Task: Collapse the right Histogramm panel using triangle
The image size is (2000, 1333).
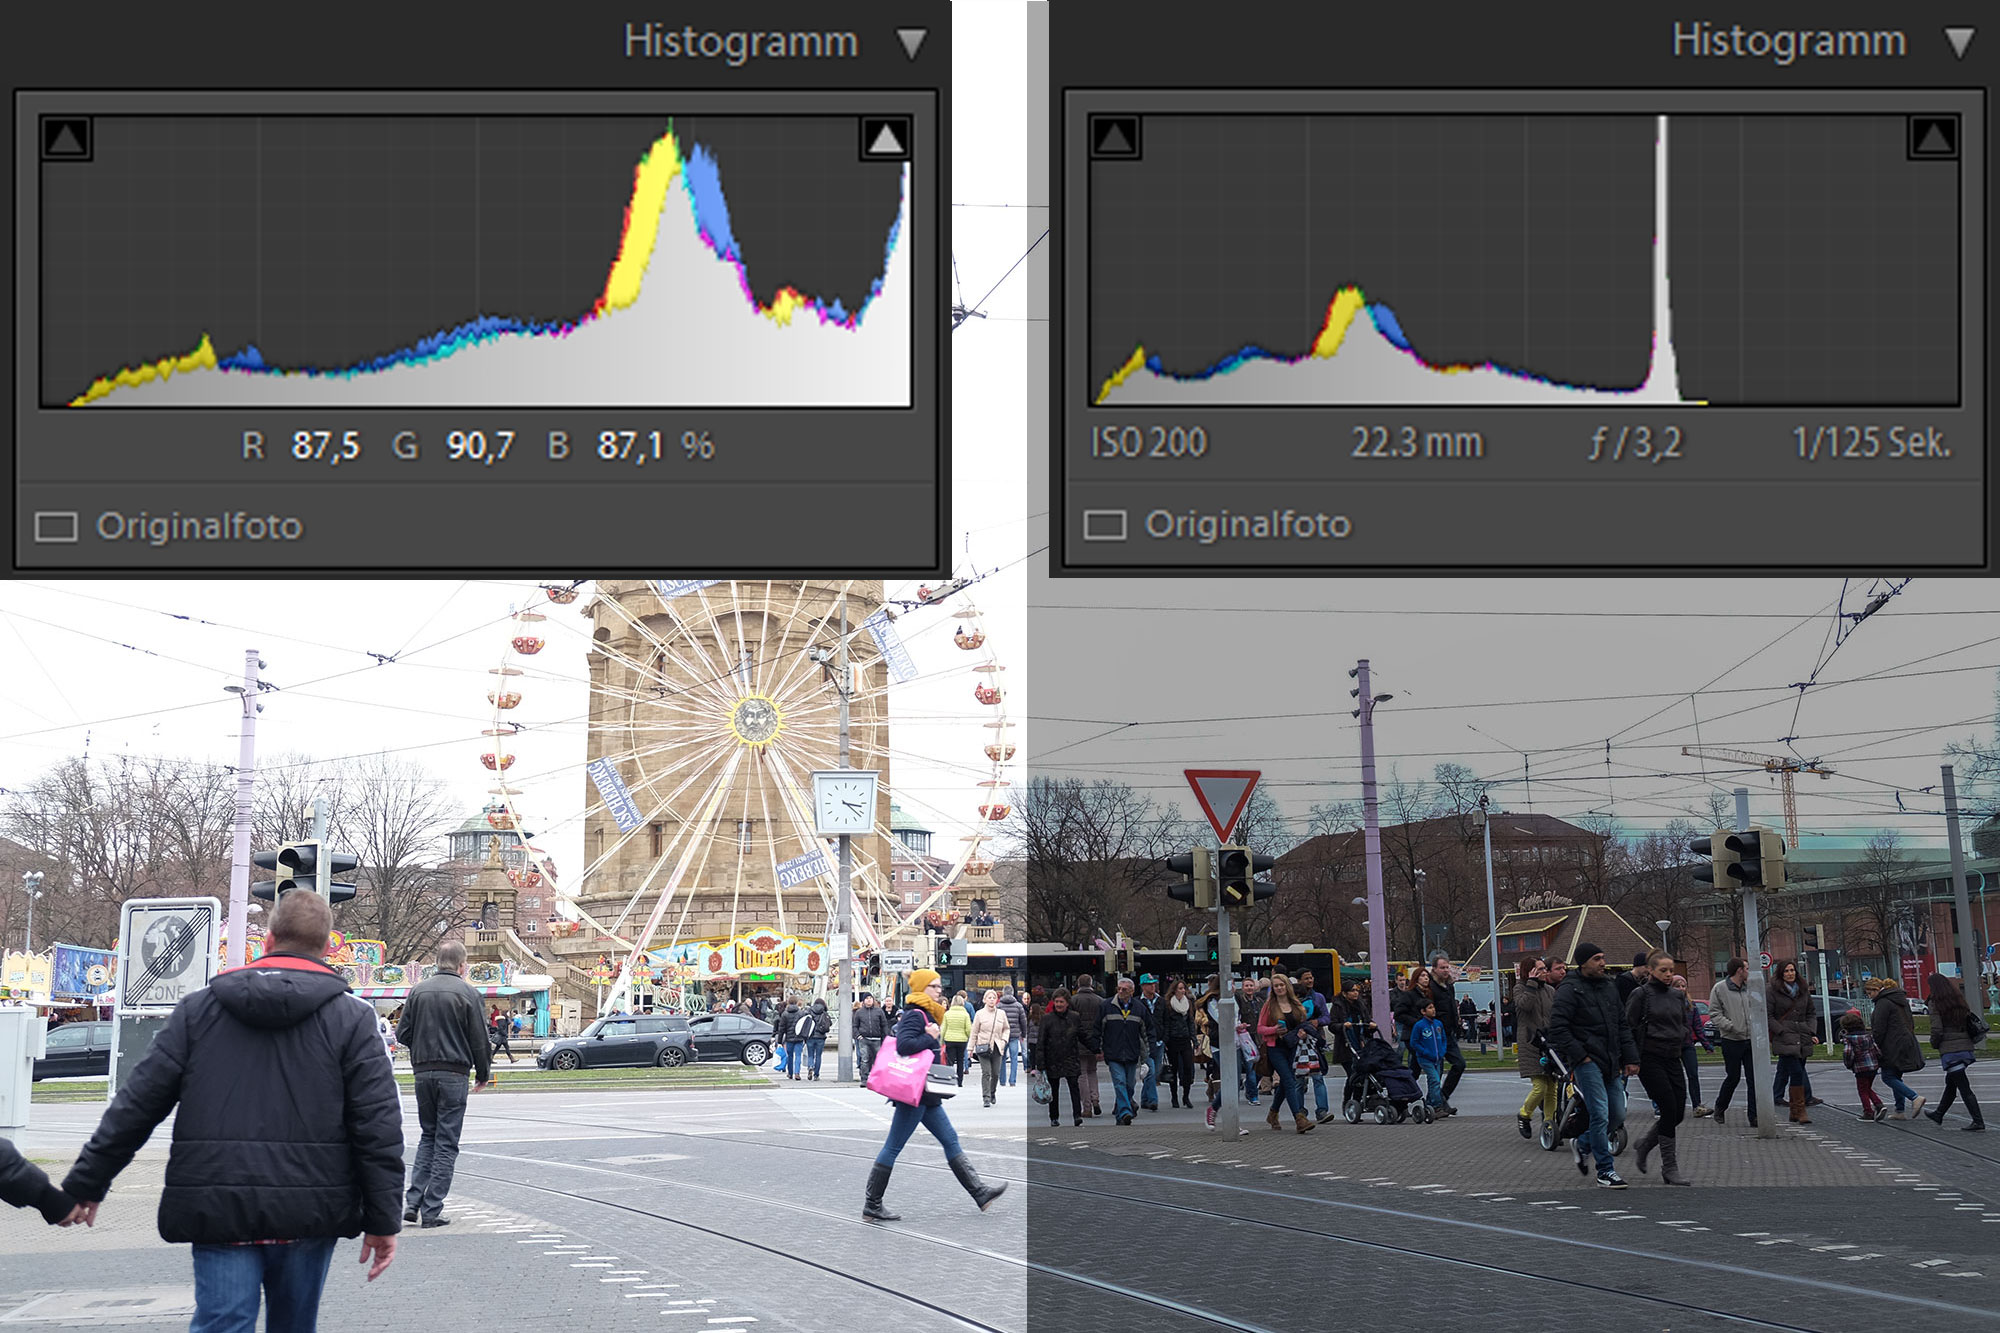Action: [x=1959, y=42]
